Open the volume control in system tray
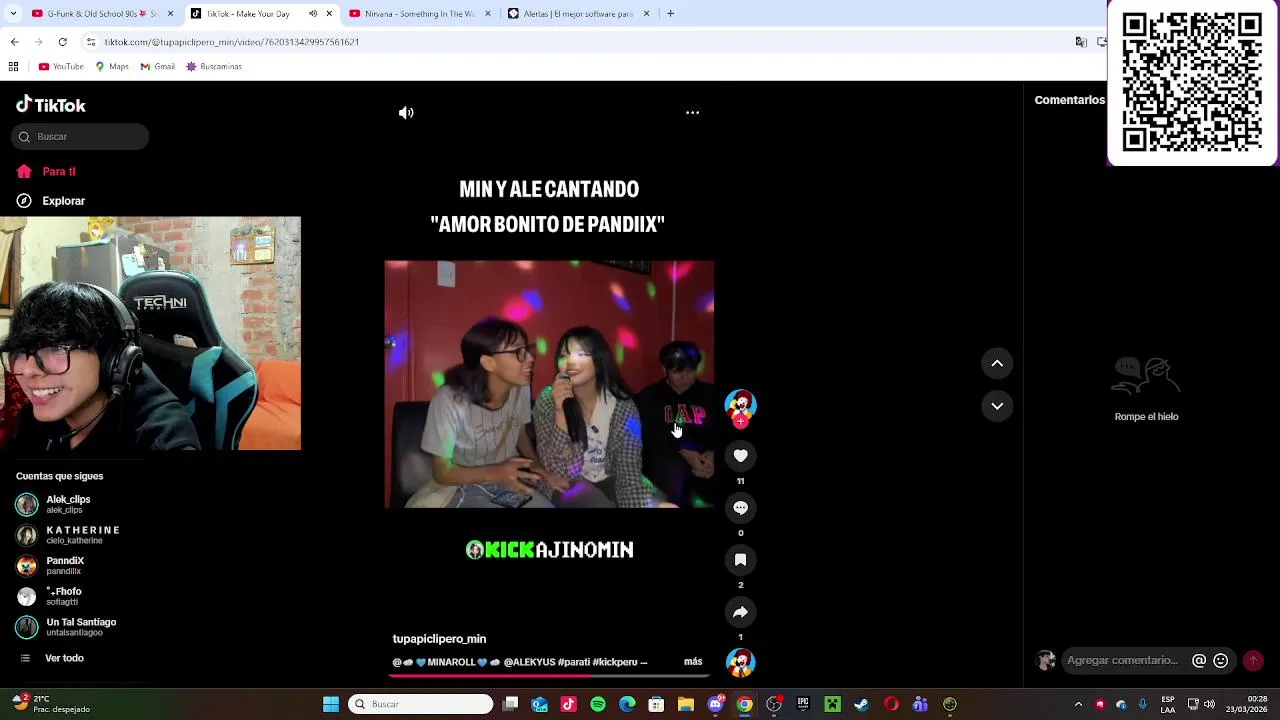 [1209, 704]
